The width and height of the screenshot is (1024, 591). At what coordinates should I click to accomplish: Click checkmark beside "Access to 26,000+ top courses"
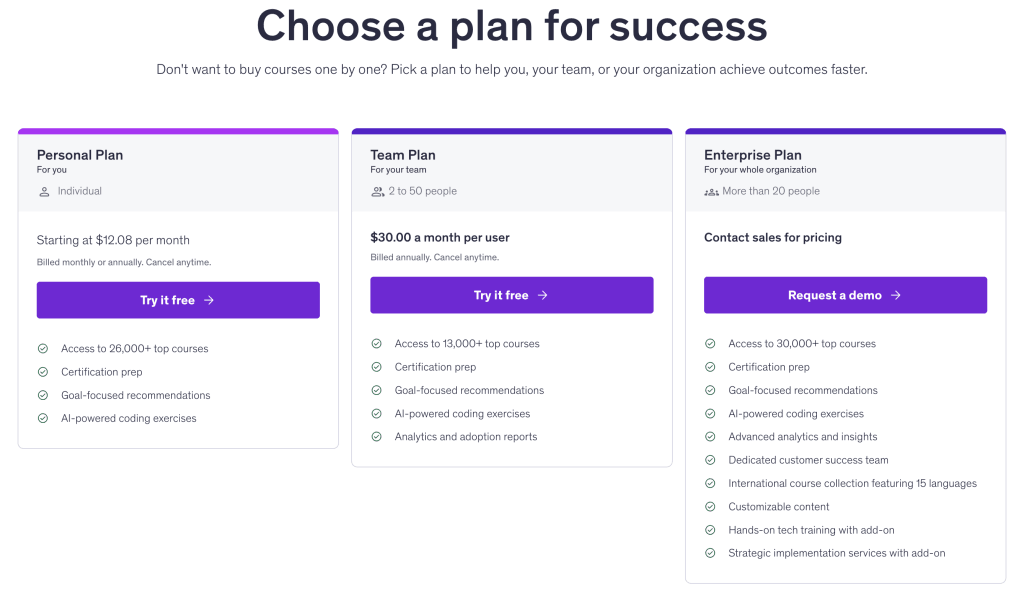pyautogui.click(x=43, y=348)
